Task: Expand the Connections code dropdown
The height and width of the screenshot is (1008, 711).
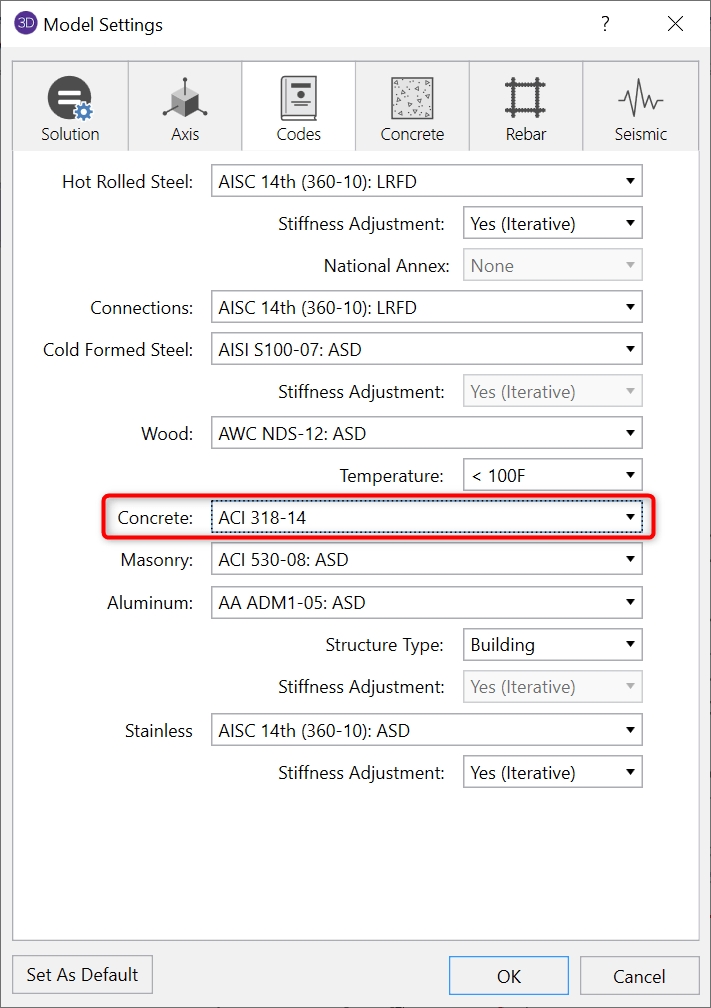Action: pos(630,306)
